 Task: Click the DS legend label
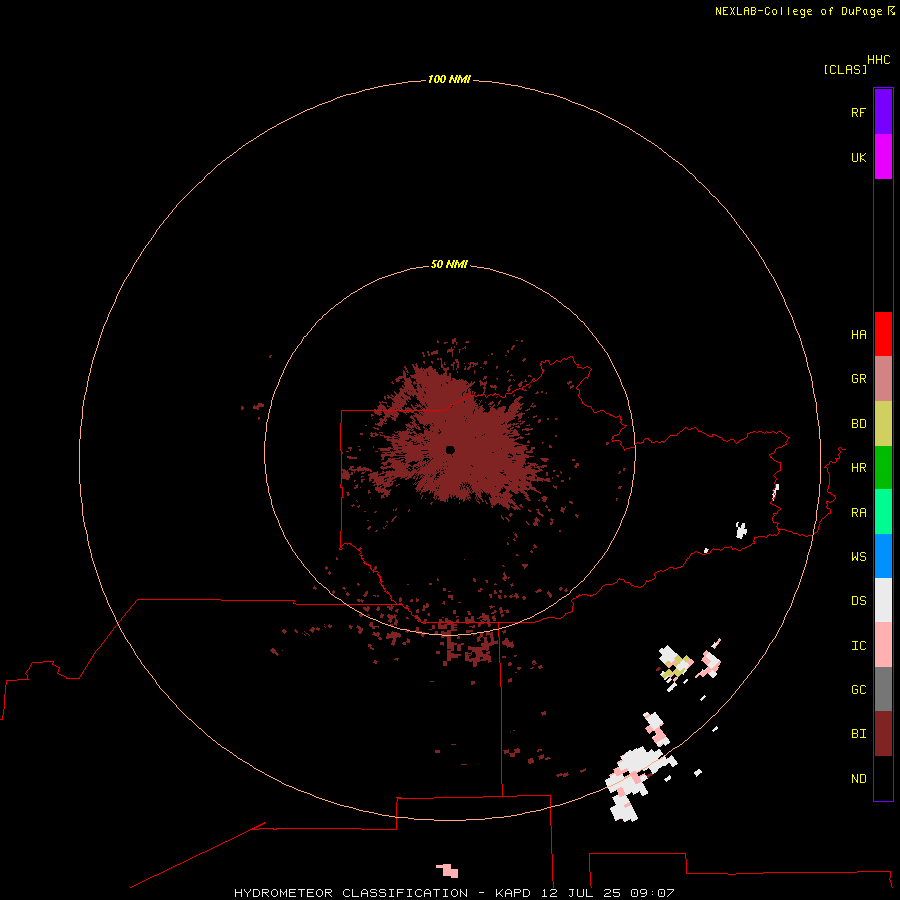pyautogui.click(x=858, y=601)
